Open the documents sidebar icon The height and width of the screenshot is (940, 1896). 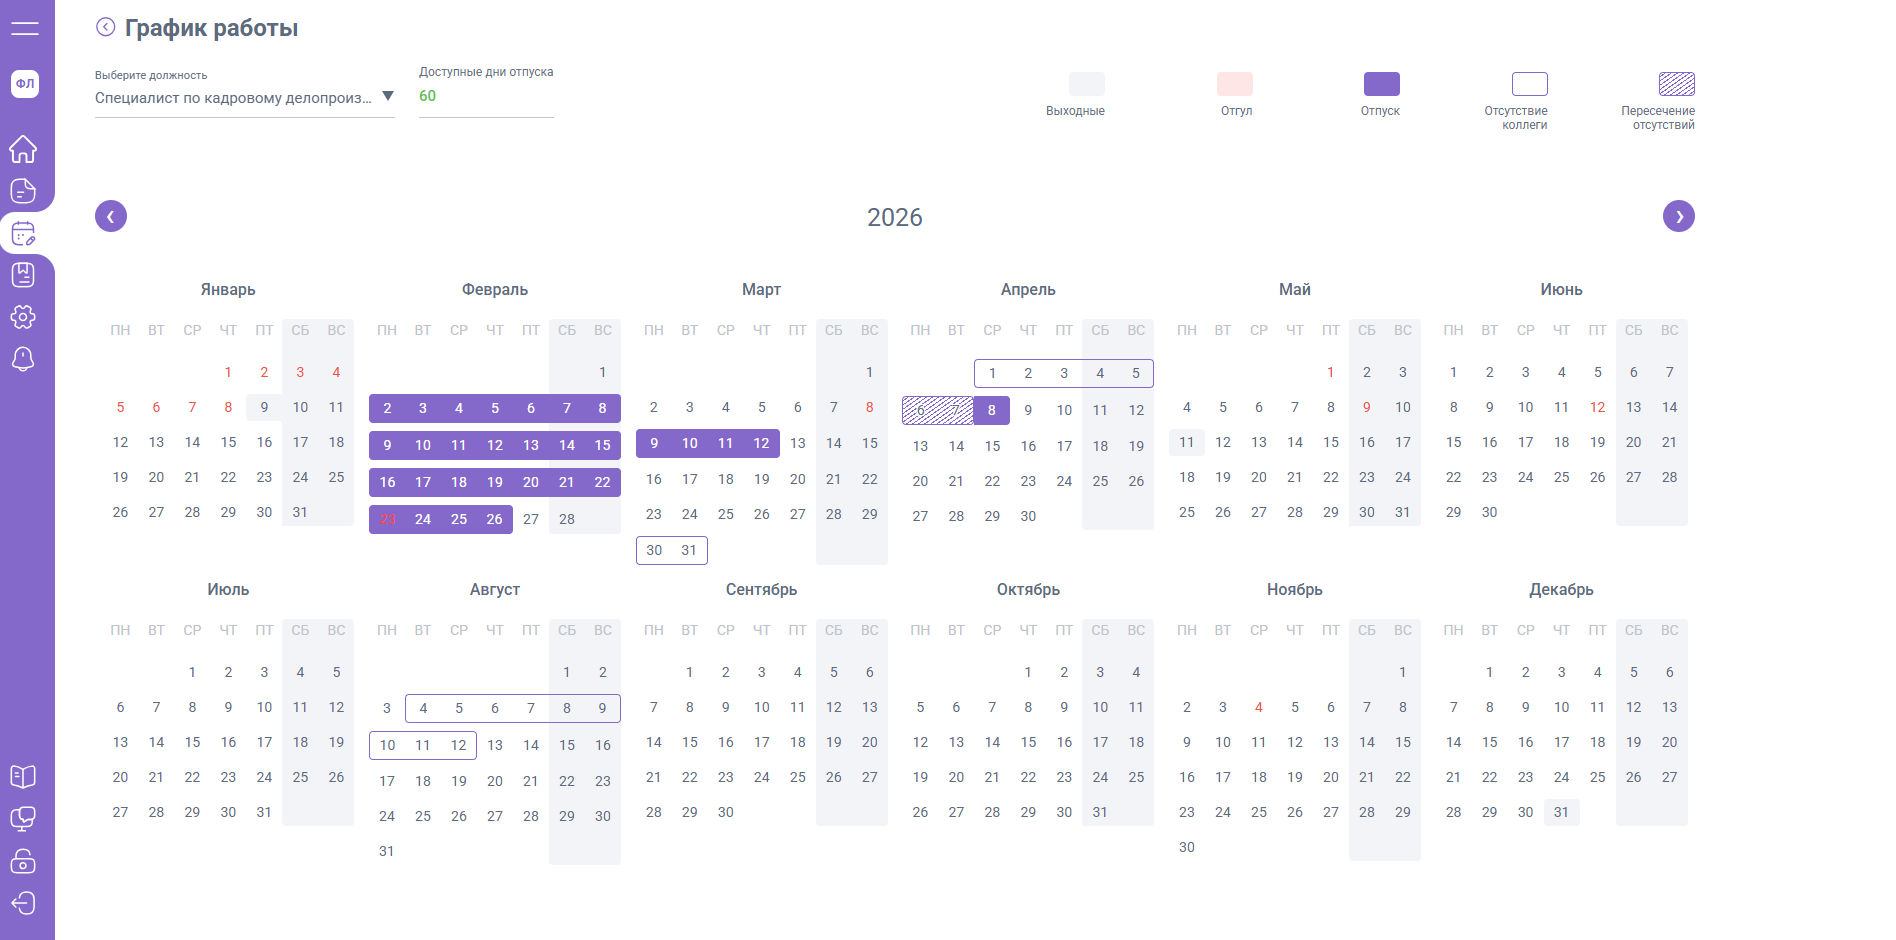(x=23, y=191)
